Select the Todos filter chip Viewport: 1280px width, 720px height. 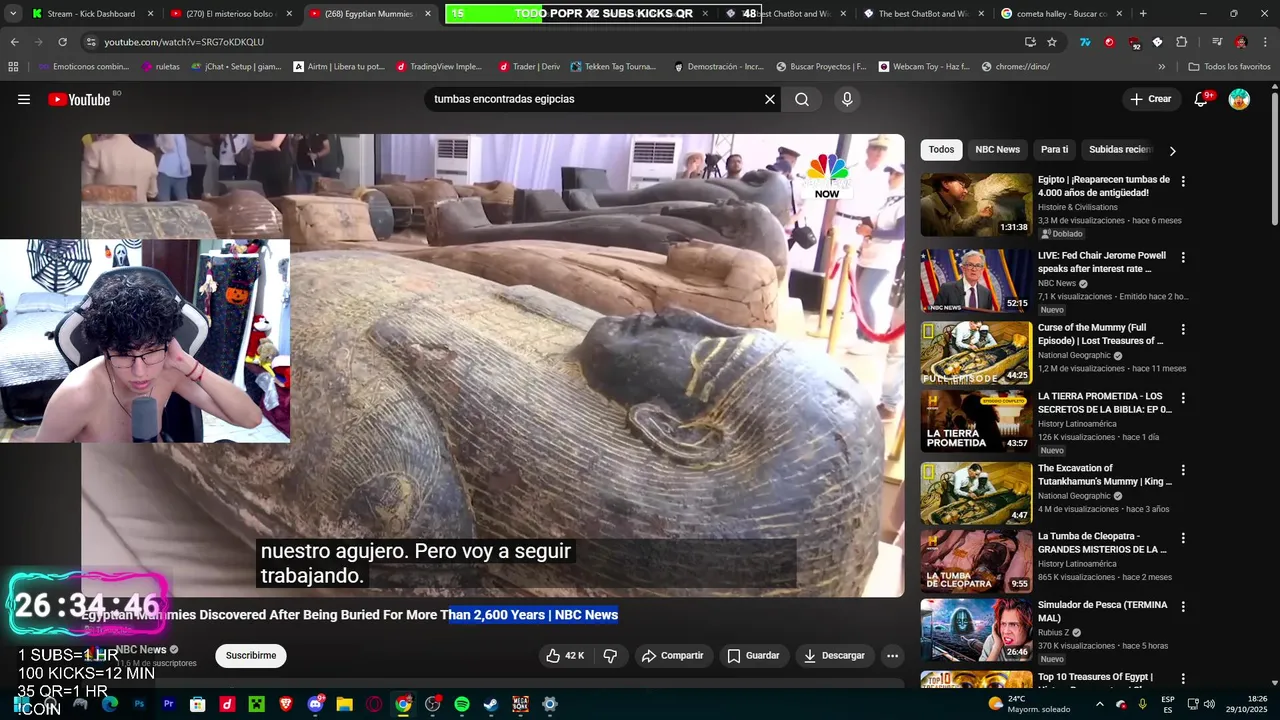(941, 150)
